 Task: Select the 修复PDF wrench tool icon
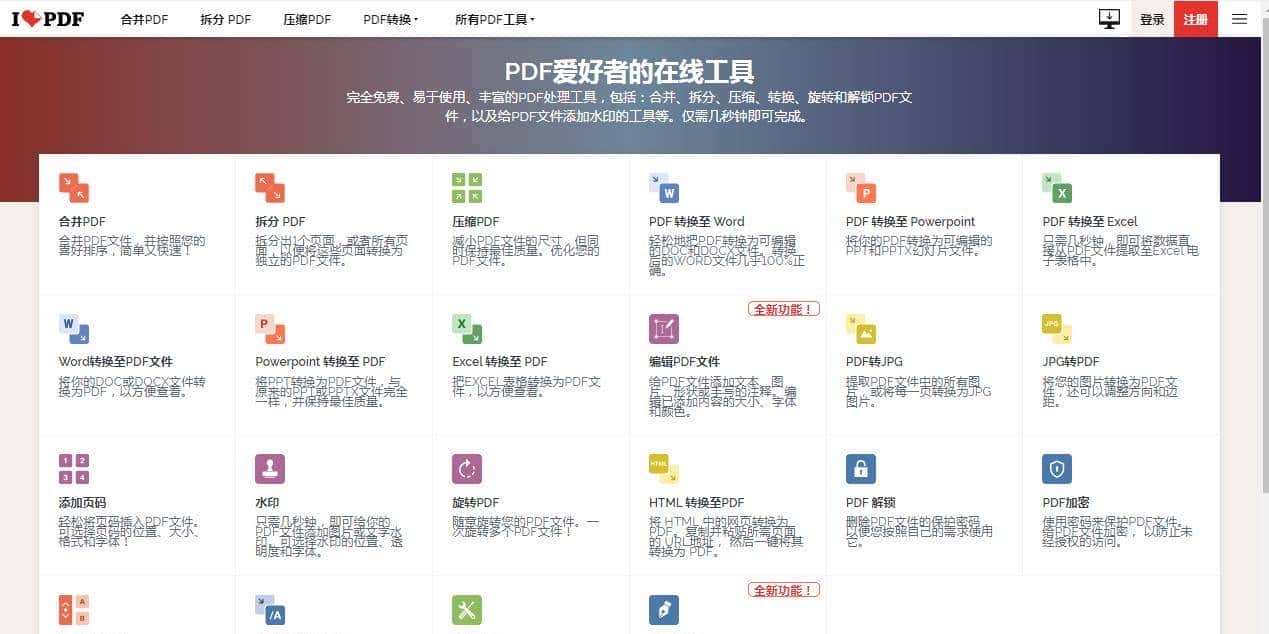466,608
